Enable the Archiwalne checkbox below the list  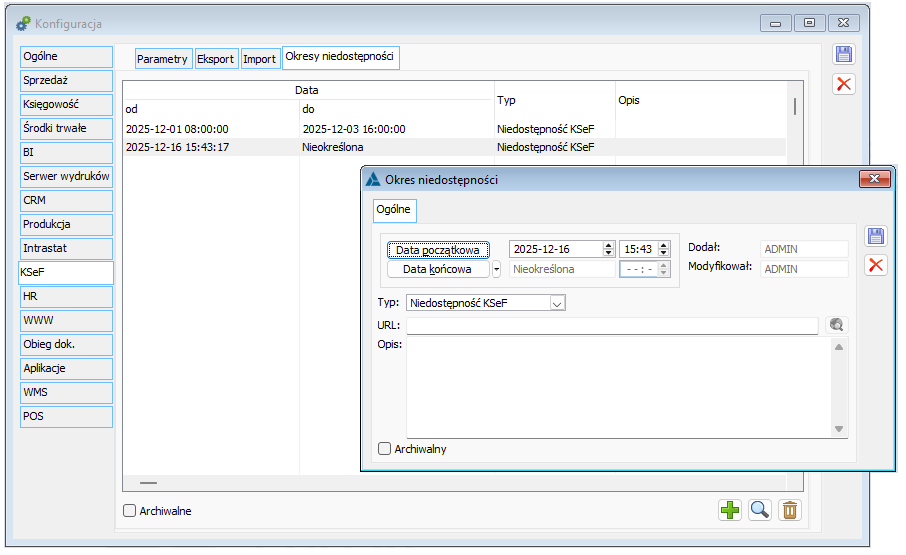[x=129, y=511]
